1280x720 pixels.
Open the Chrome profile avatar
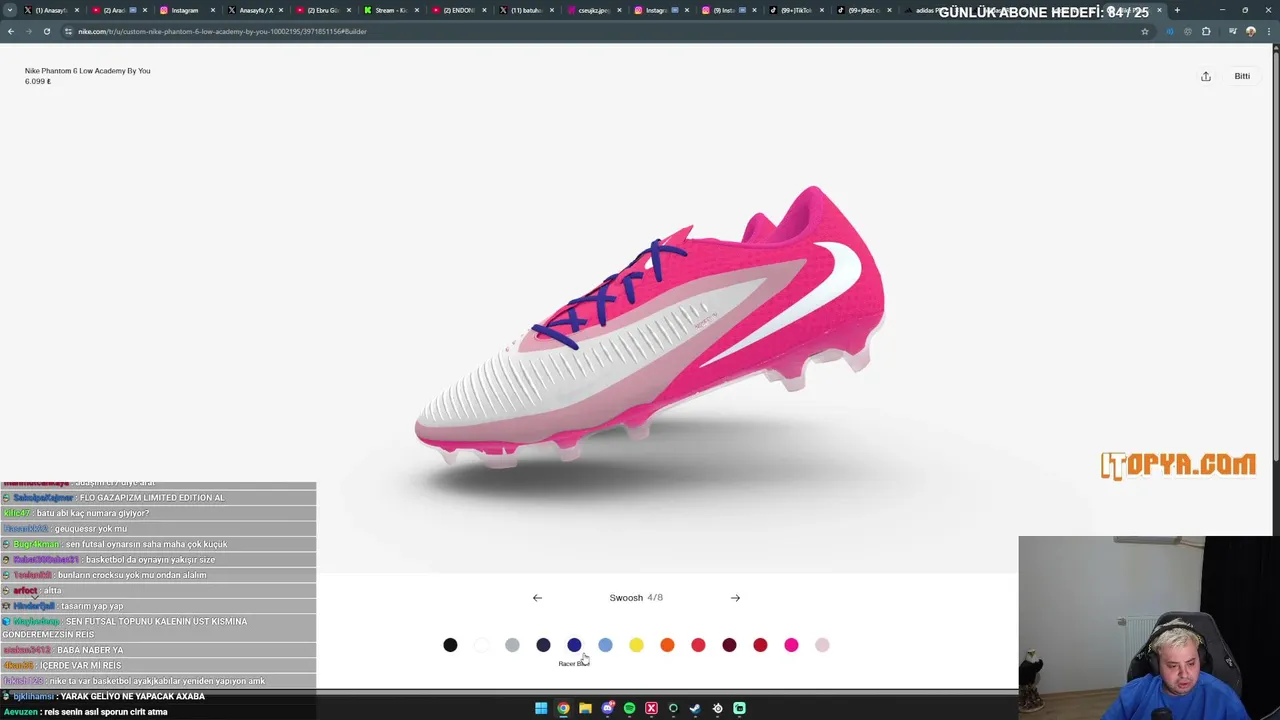1250,31
